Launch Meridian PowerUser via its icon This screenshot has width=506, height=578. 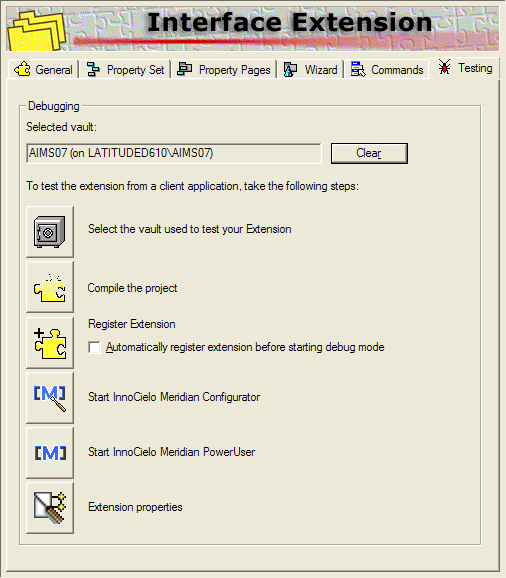pos(50,453)
